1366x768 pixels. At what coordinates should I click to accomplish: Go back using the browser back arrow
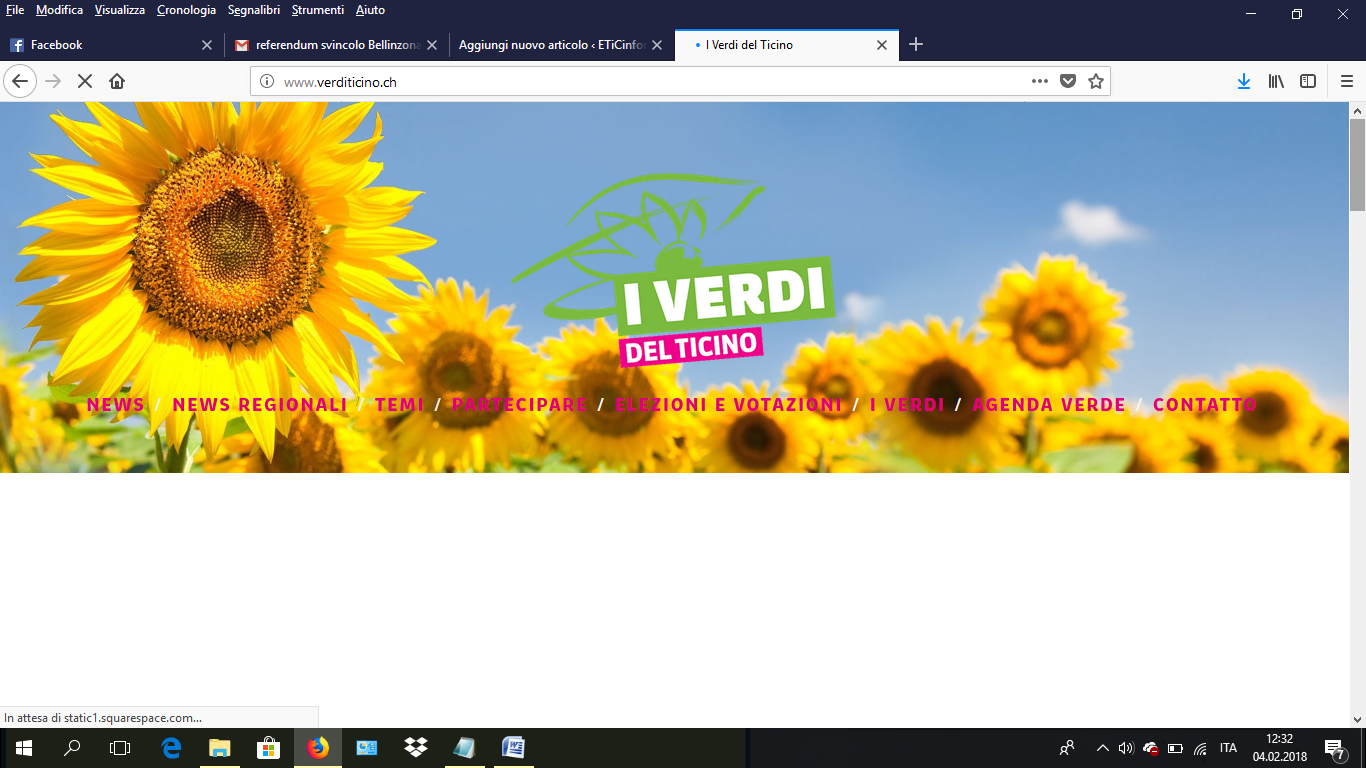20,81
